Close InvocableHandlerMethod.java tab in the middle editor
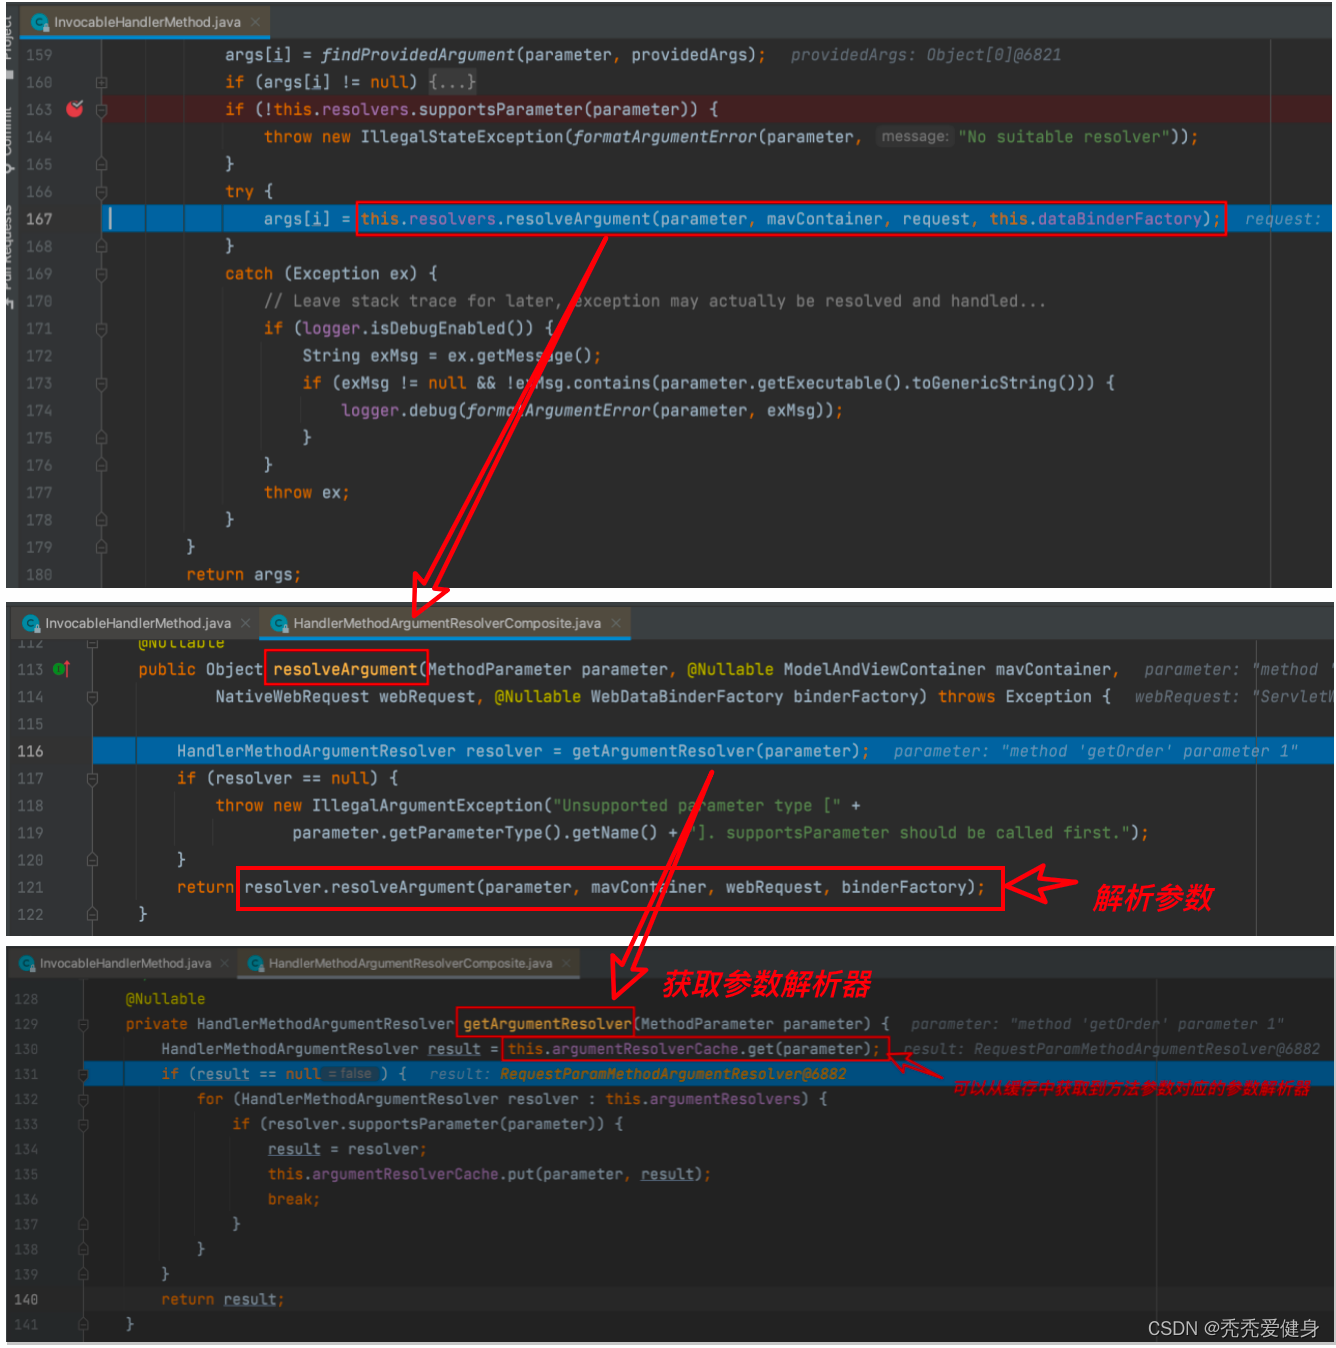This screenshot has width=1336, height=1348. 245,623
